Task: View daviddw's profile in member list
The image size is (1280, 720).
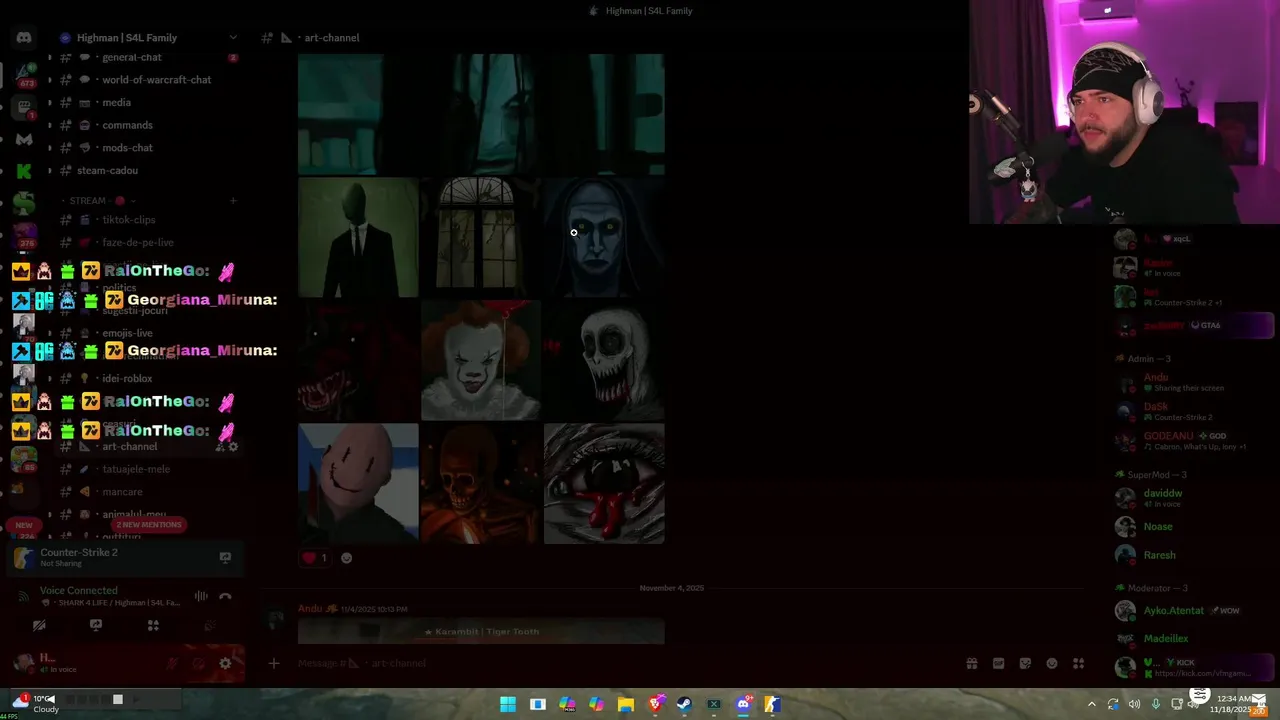Action: point(1192,498)
